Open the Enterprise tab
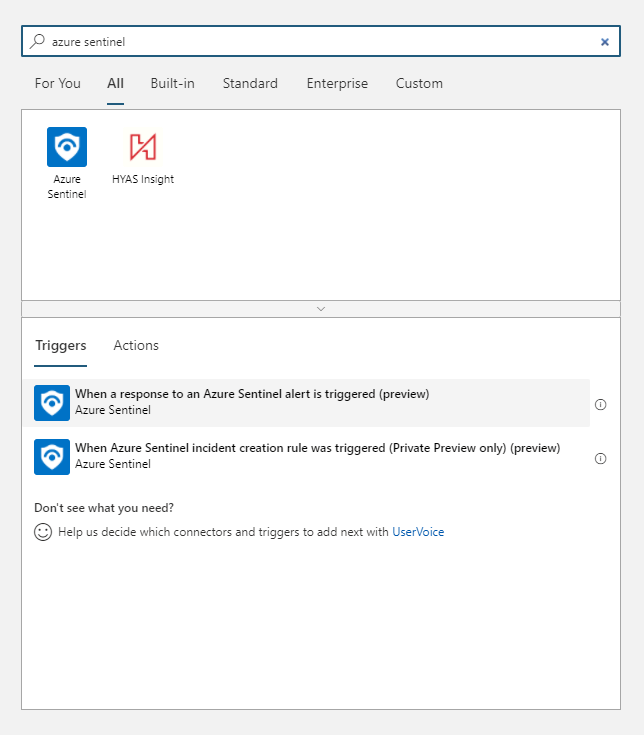 [337, 83]
